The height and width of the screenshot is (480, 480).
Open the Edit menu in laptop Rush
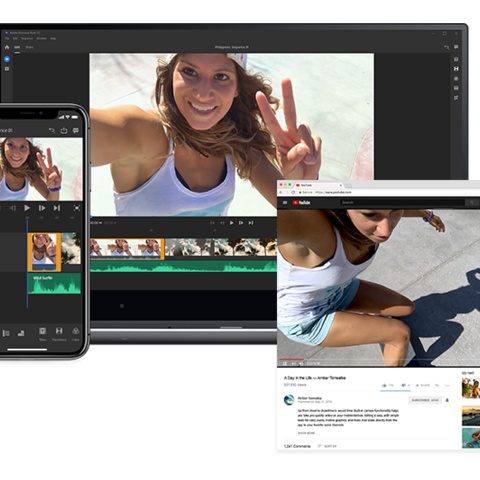tap(15, 38)
